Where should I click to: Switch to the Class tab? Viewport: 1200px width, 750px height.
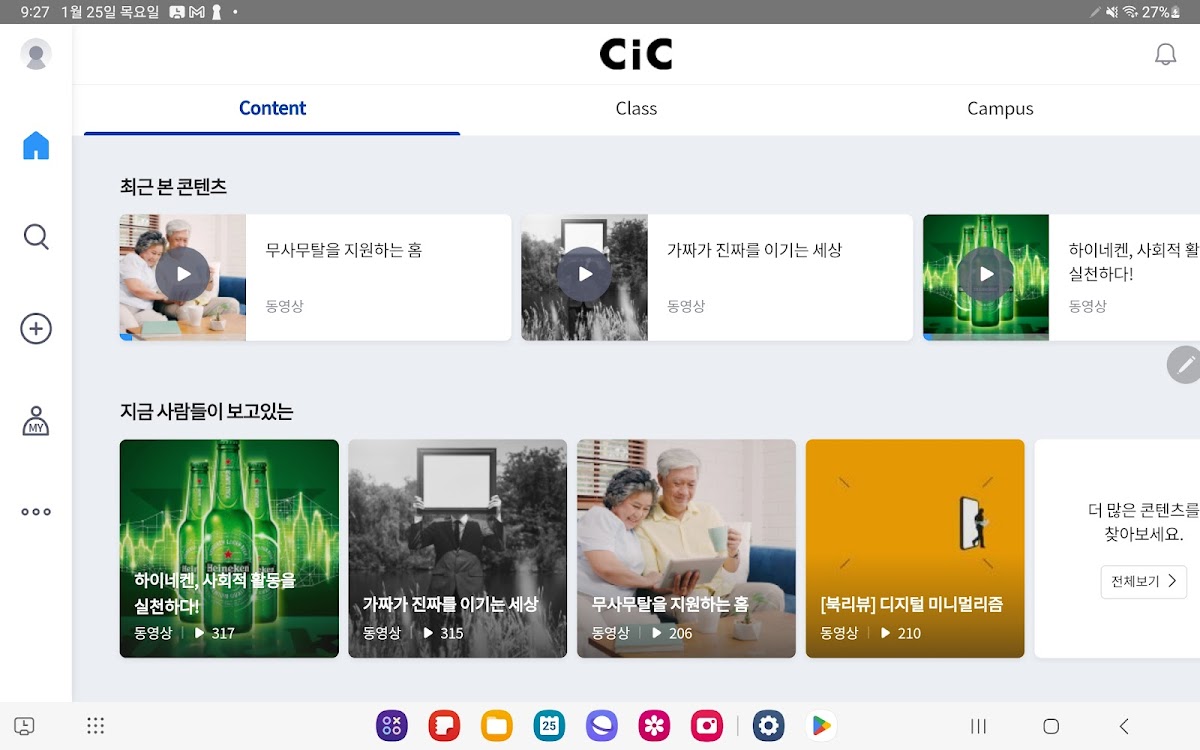(x=636, y=109)
